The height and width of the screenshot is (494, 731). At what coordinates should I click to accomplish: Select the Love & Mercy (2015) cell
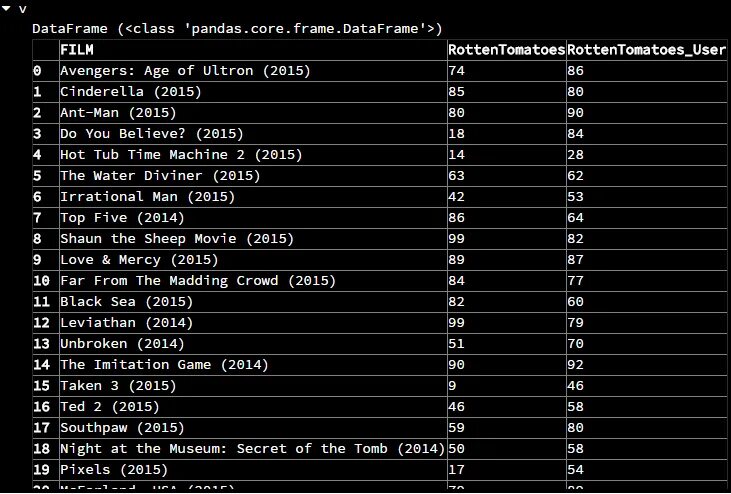pos(253,260)
